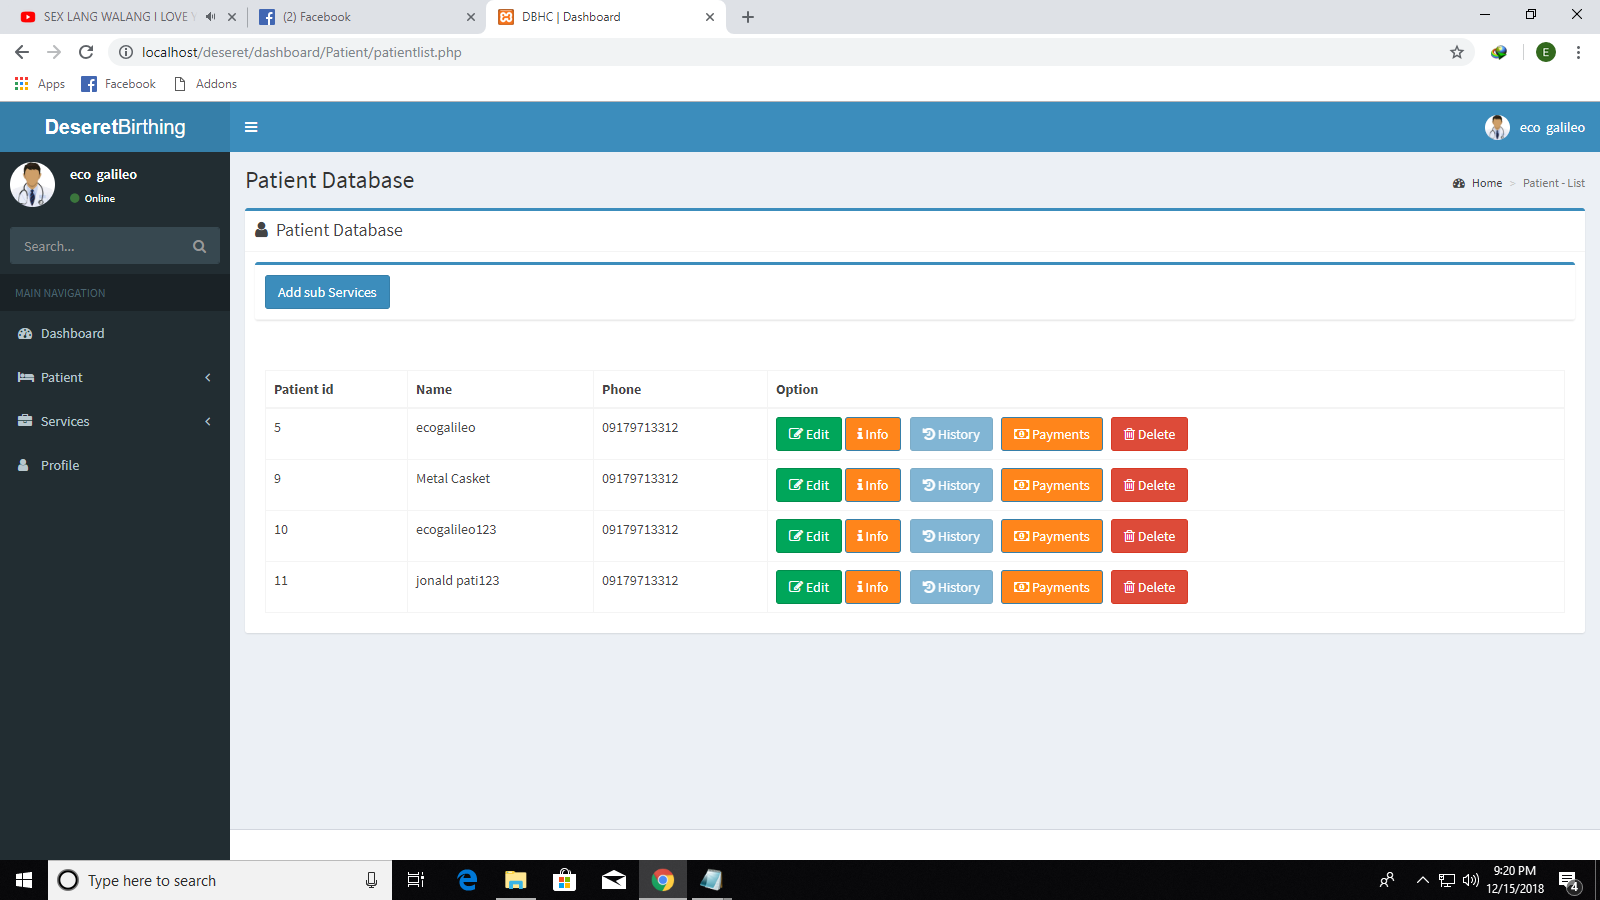
Task: Edit patient ecogalileo with id 5
Action: (x=808, y=435)
